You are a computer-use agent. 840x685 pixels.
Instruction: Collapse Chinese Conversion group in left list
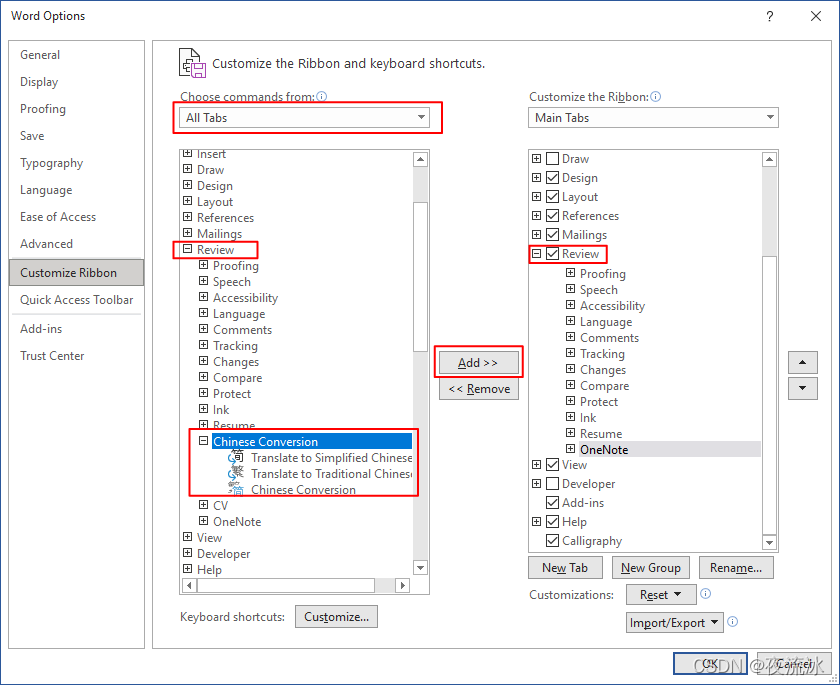(204, 441)
